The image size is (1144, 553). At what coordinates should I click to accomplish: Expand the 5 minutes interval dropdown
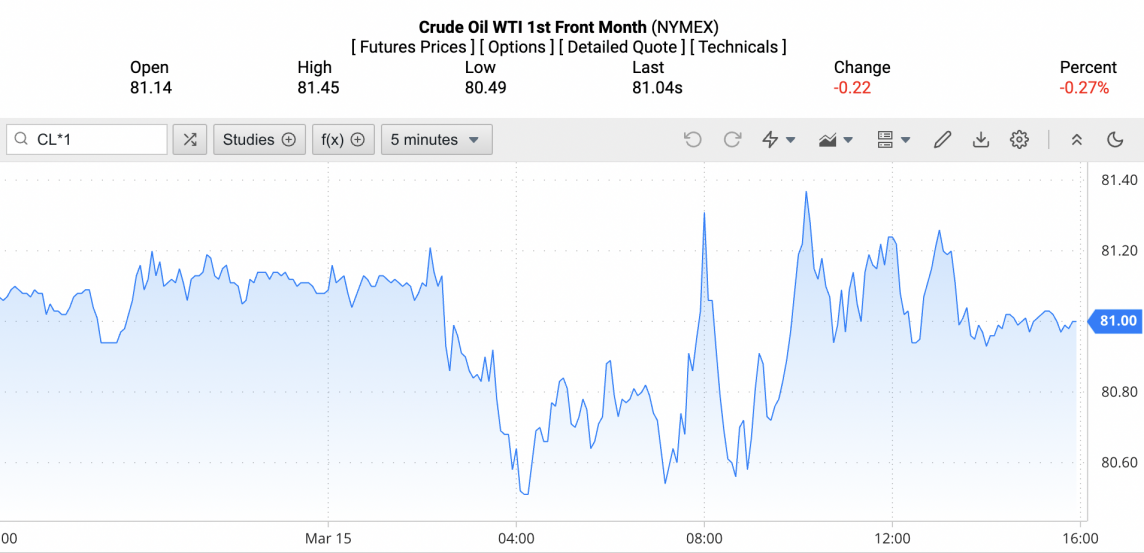tap(436, 140)
